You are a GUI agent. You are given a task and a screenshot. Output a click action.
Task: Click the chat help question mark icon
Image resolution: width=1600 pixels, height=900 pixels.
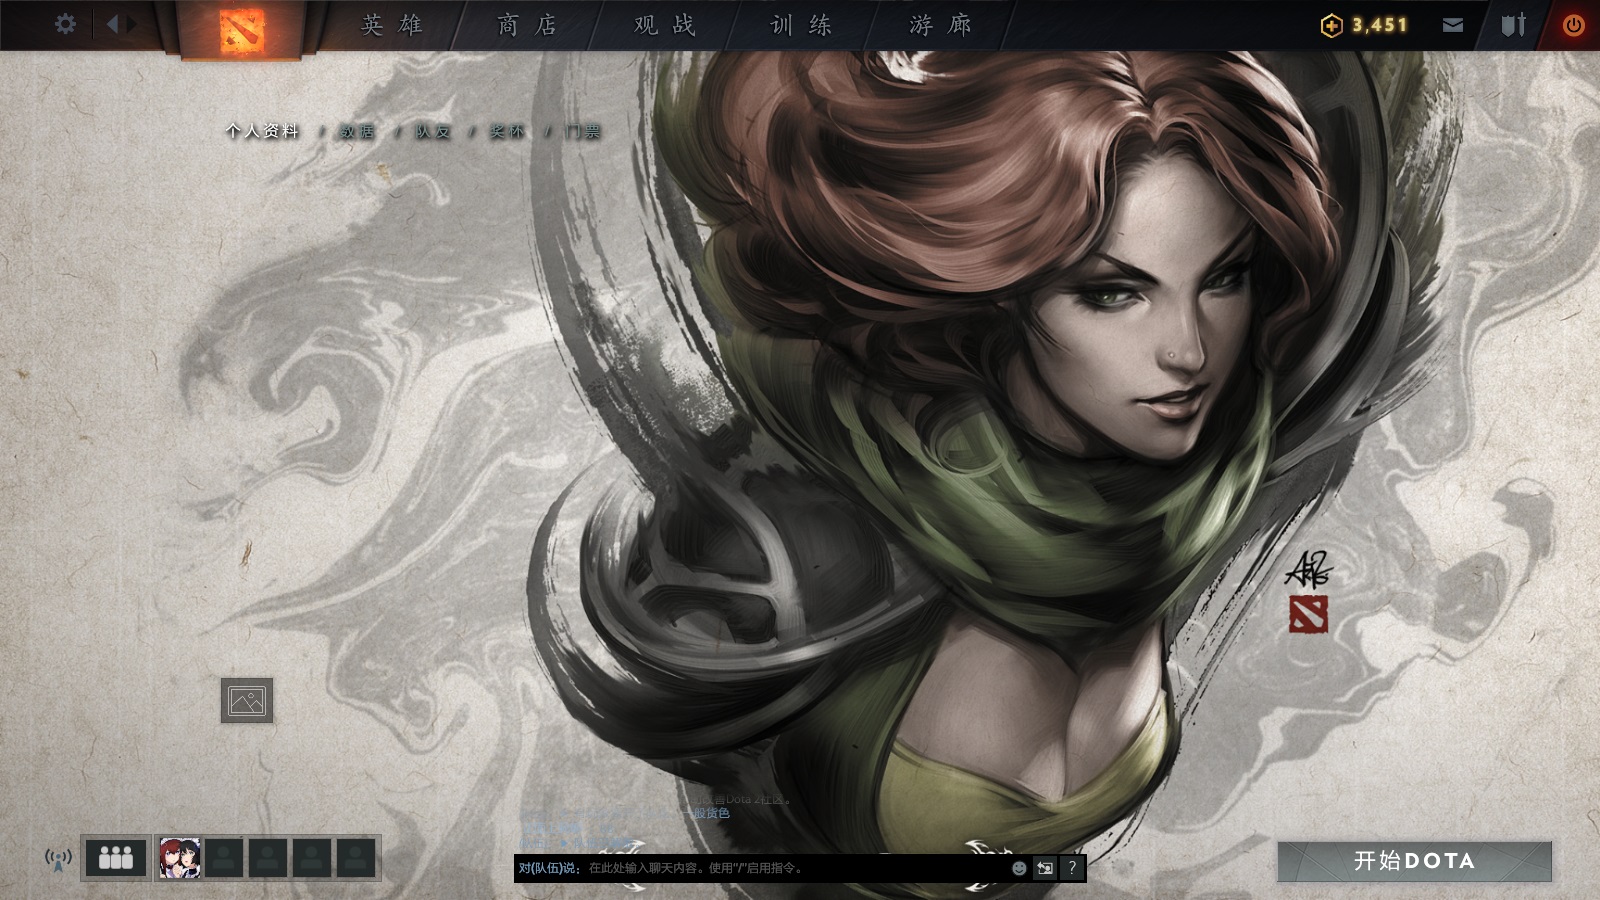(1069, 869)
